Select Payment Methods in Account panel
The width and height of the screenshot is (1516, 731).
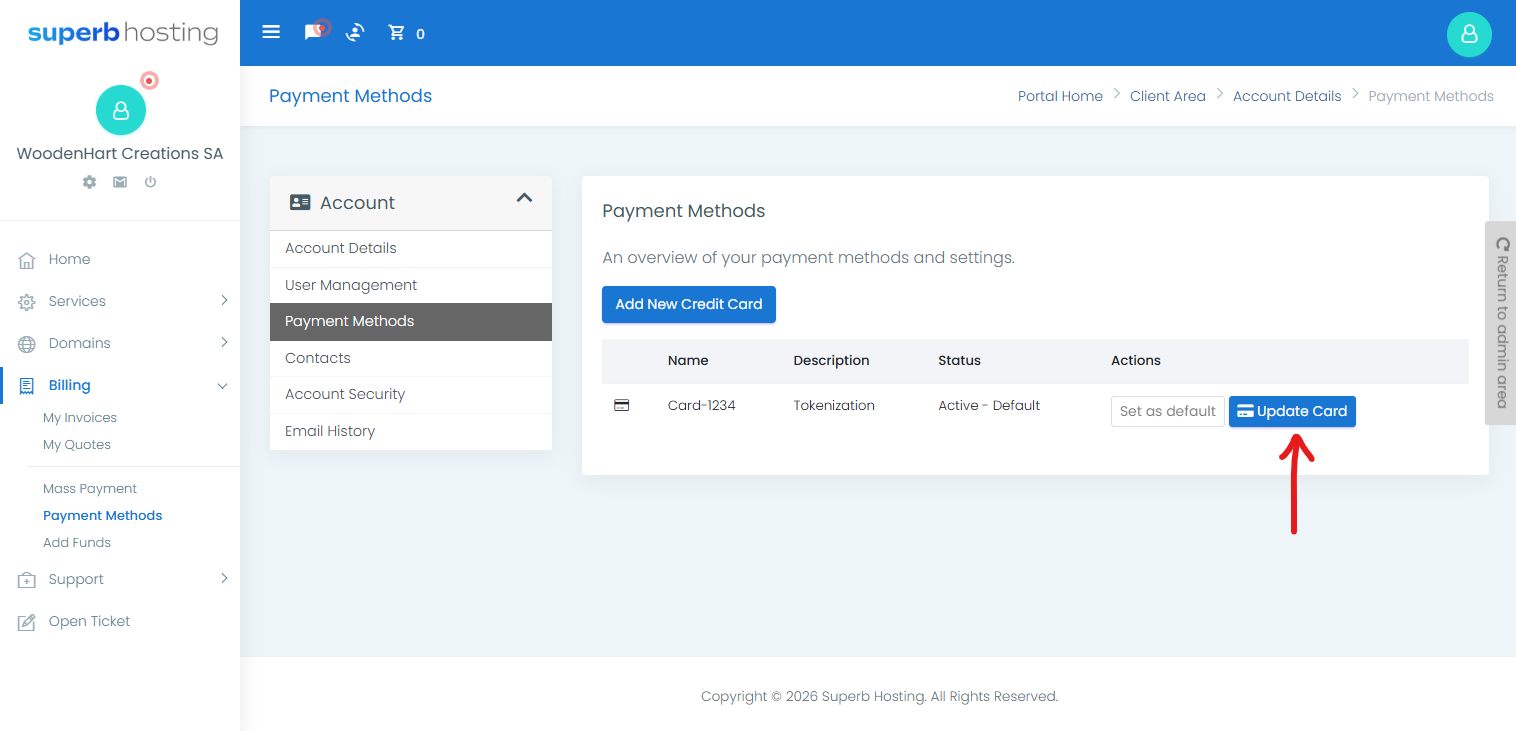click(x=411, y=321)
